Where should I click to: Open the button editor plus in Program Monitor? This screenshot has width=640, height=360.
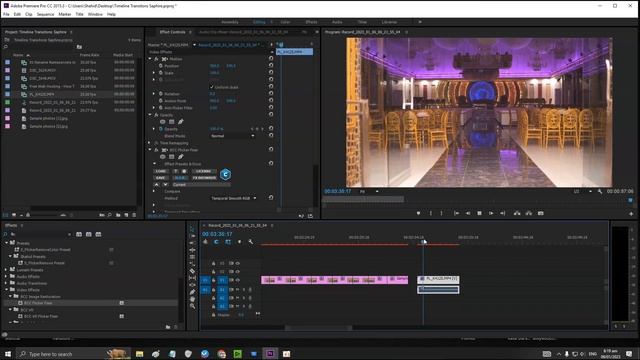point(631,213)
